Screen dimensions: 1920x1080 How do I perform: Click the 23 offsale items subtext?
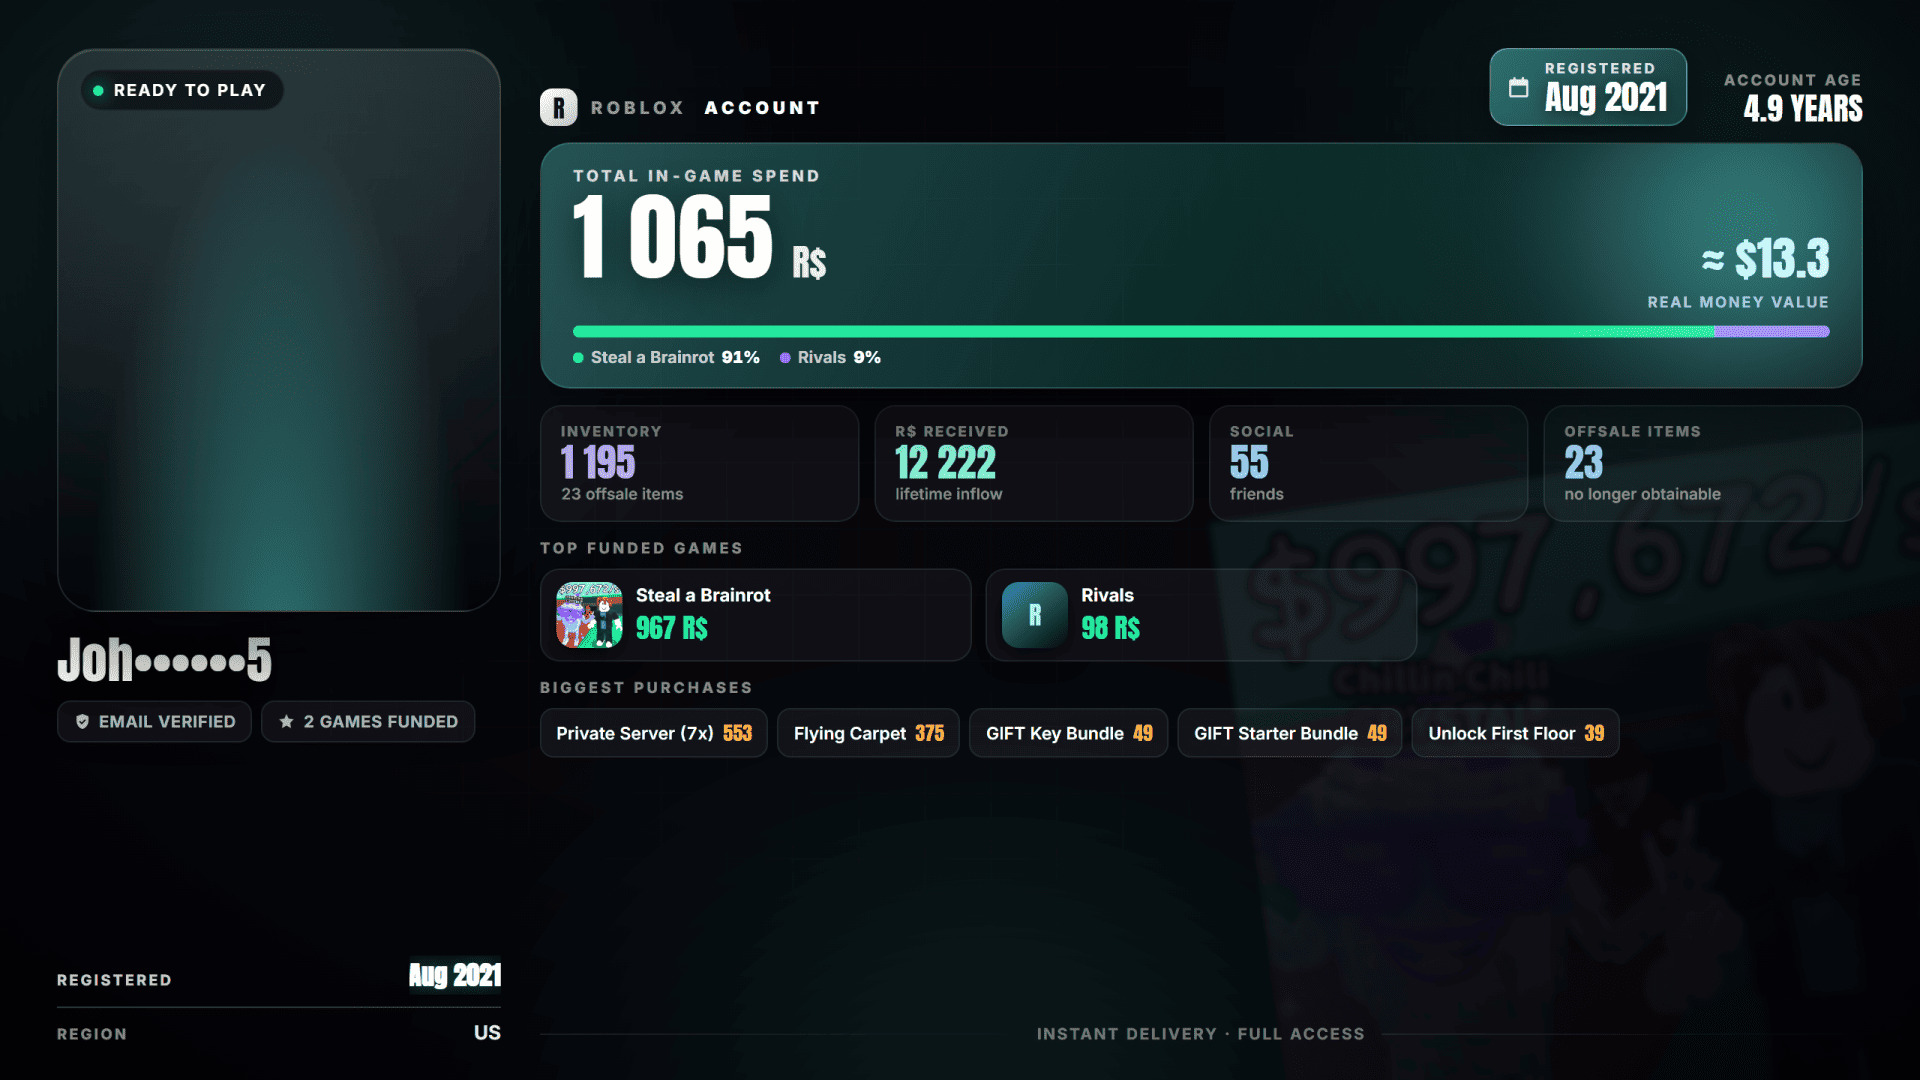click(622, 494)
